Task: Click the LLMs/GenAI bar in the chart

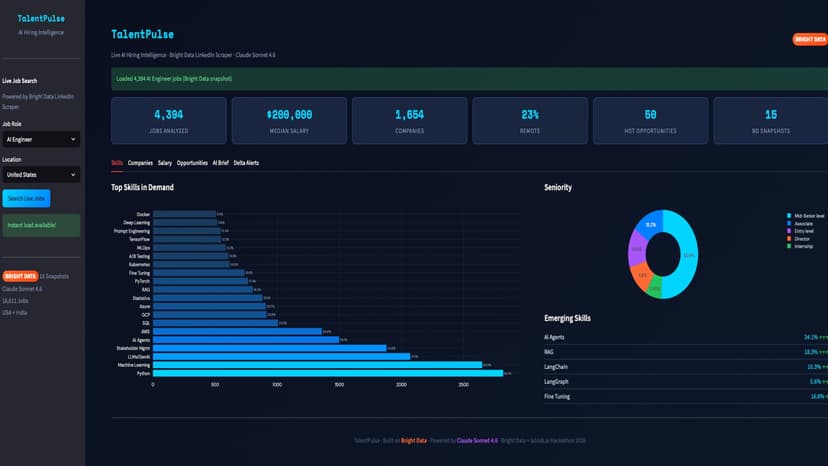Action: pos(281,357)
